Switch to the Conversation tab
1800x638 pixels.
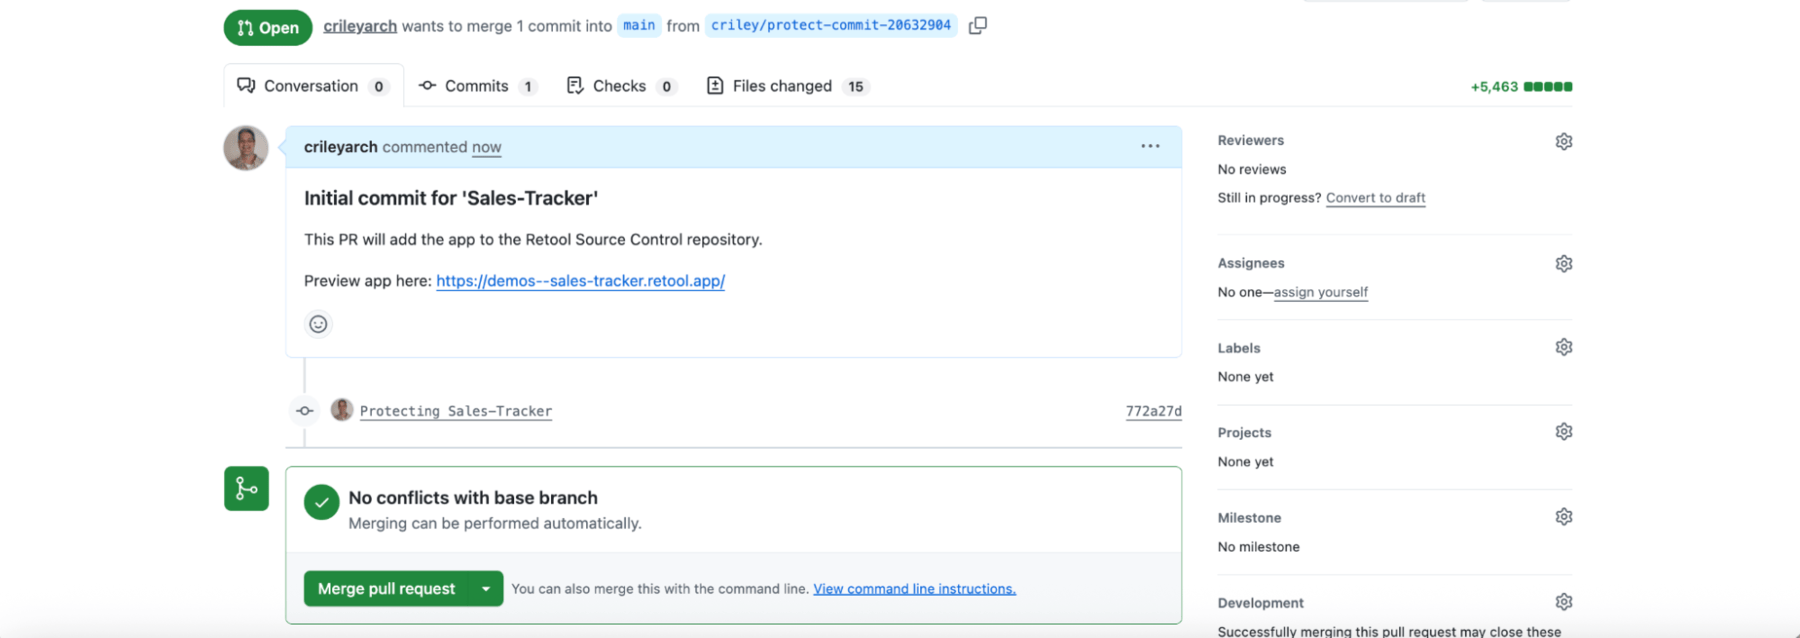[313, 86]
